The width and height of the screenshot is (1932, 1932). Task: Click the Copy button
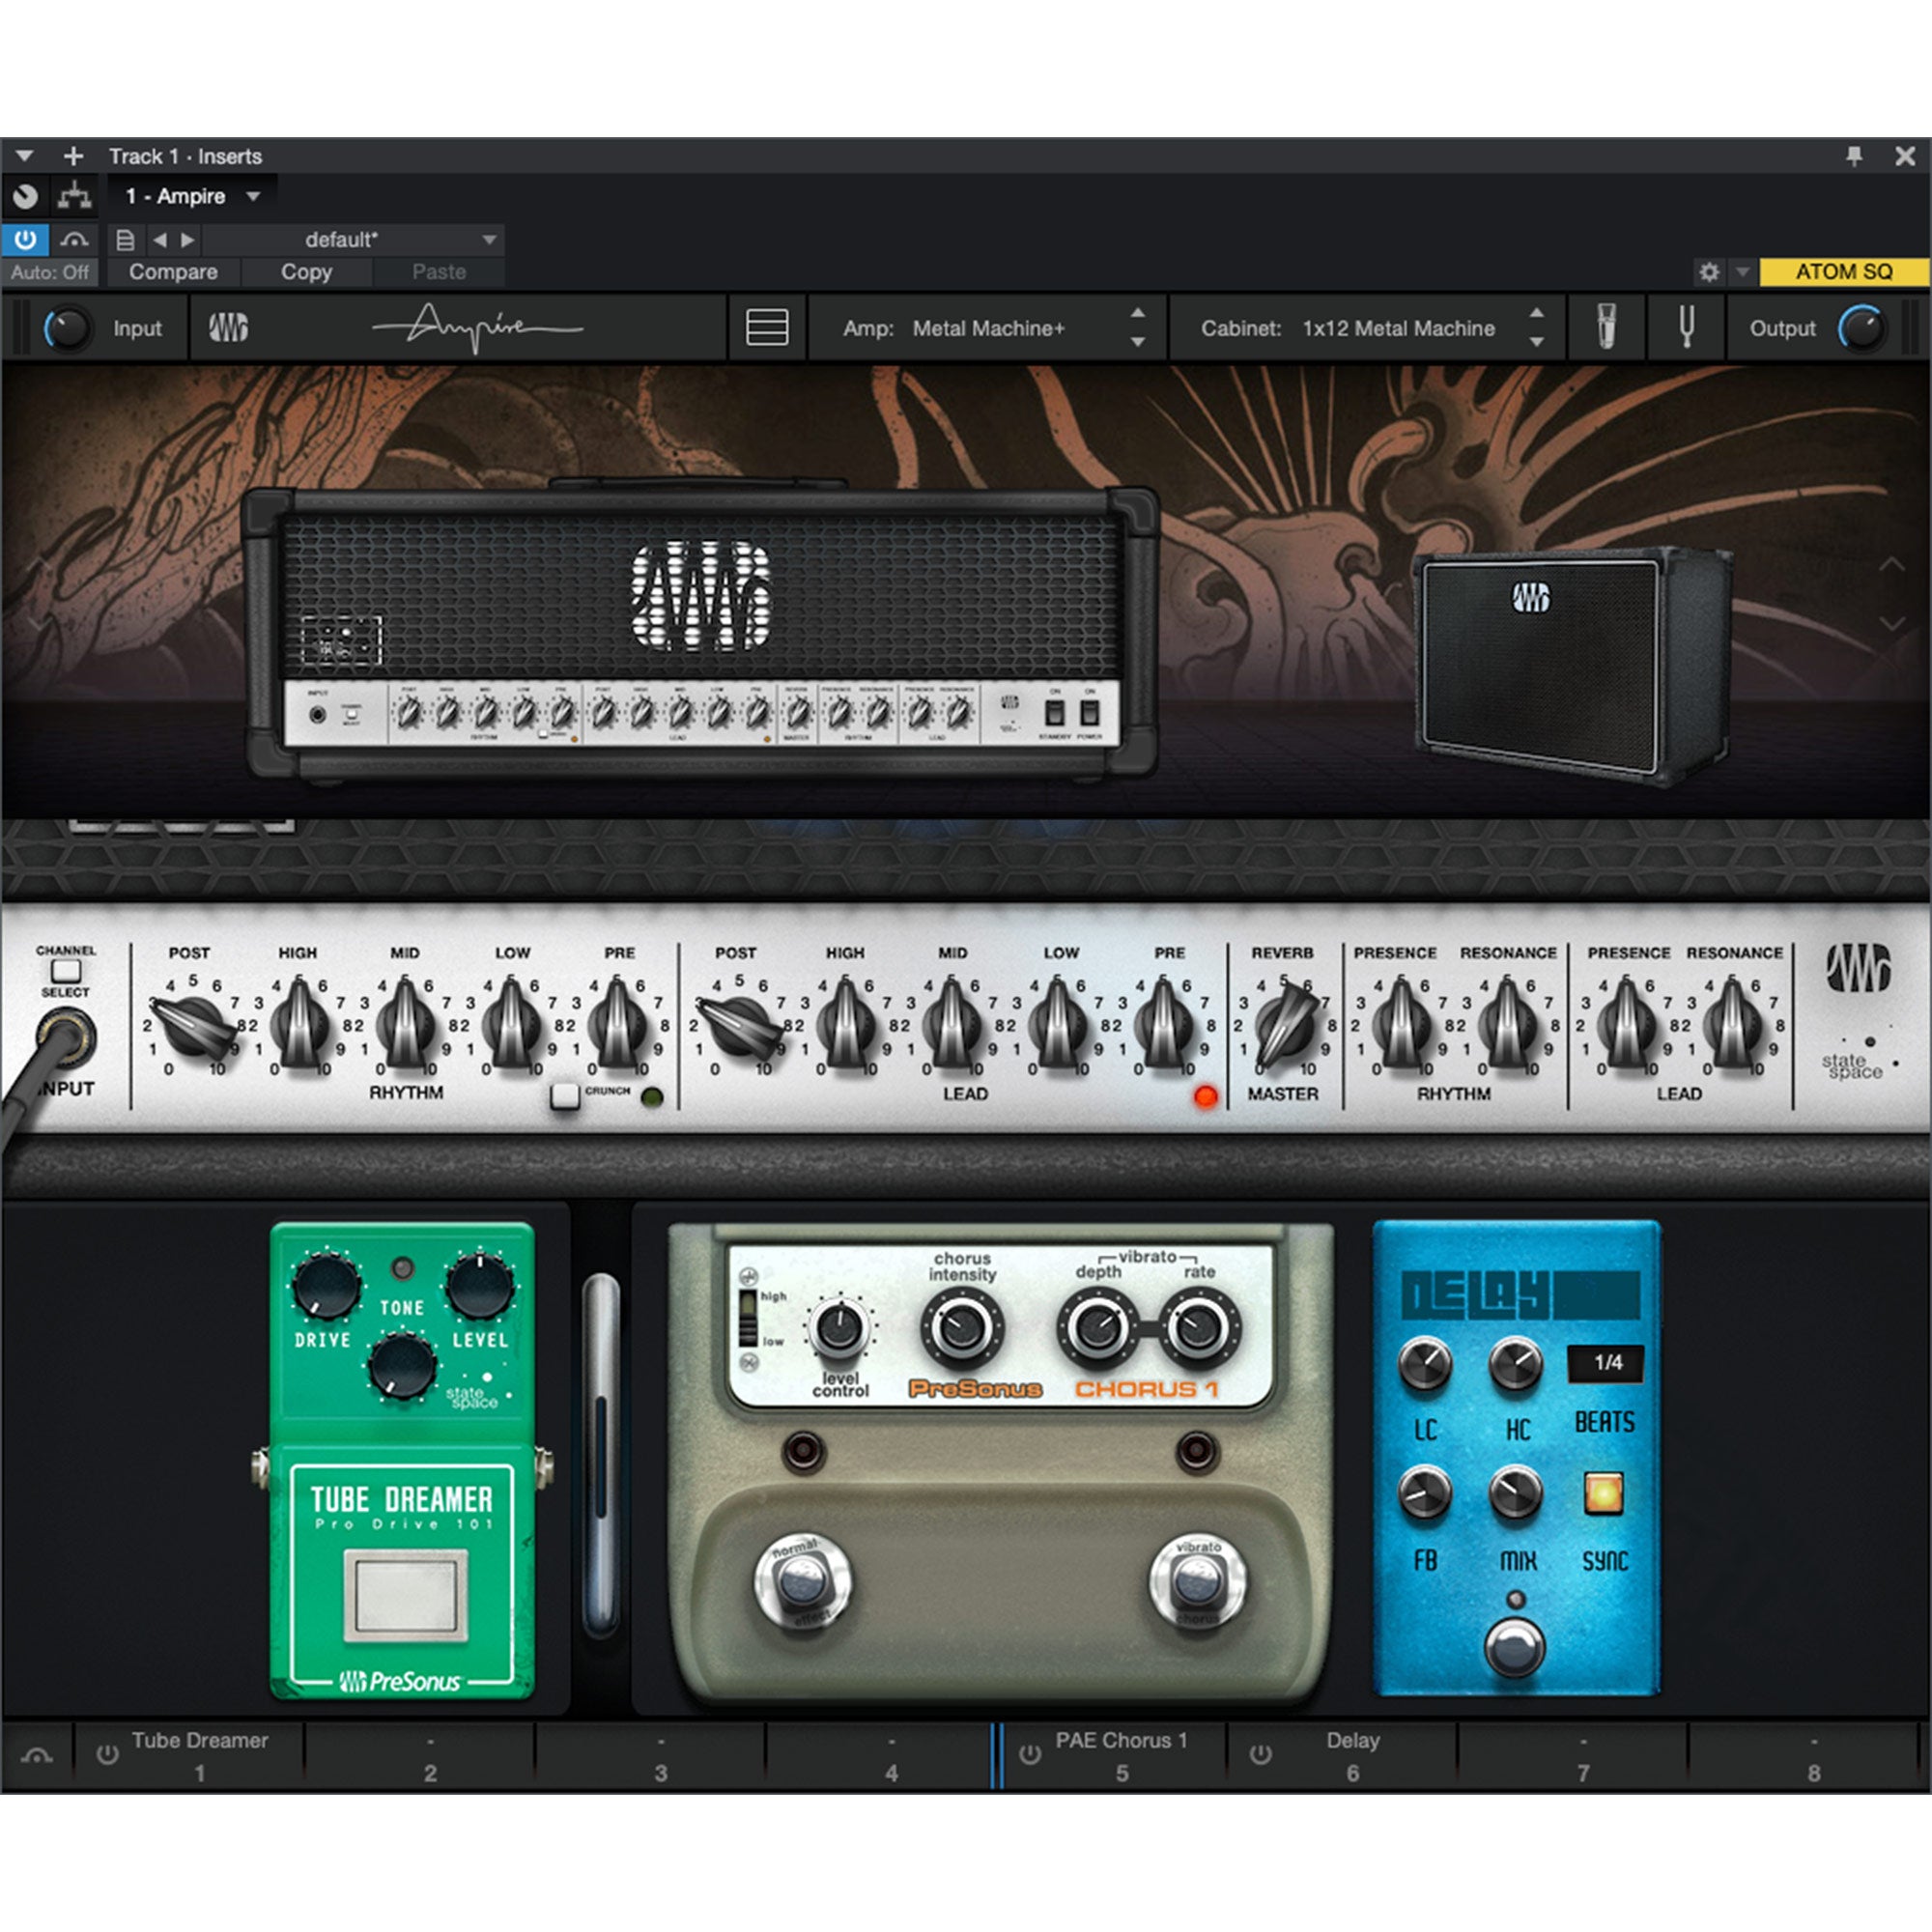pyautogui.click(x=306, y=272)
